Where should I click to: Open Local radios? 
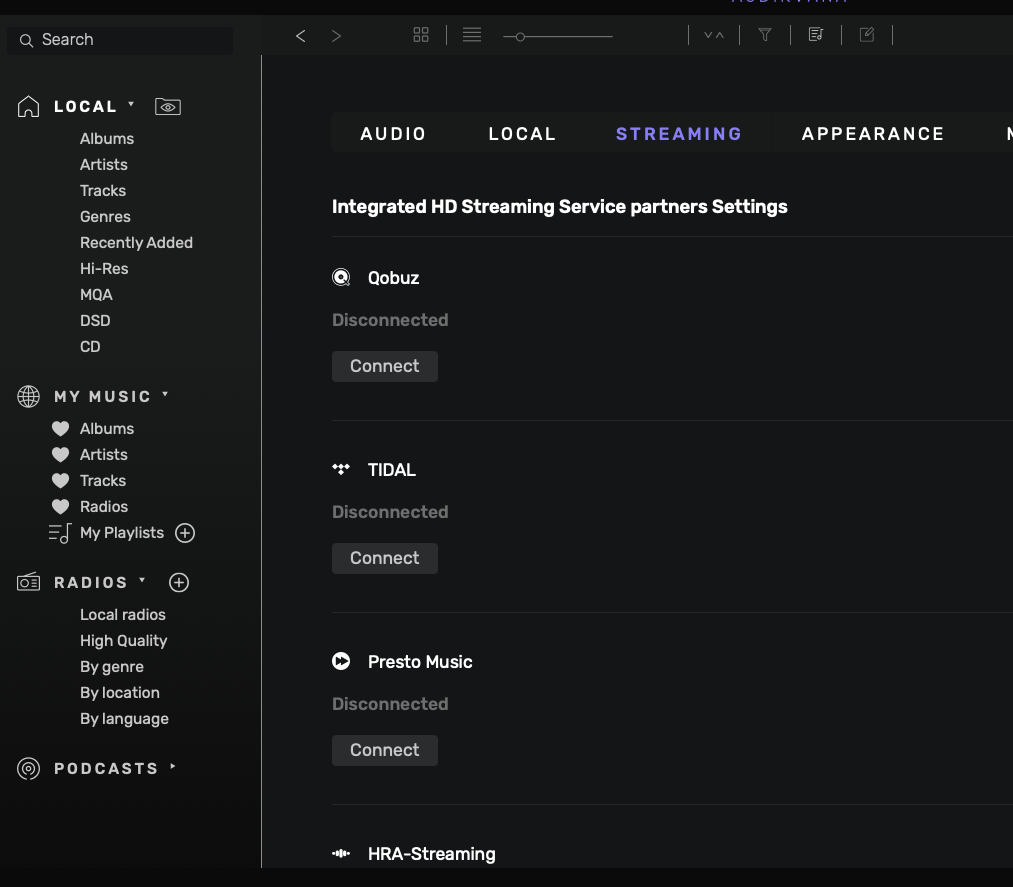(123, 615)
